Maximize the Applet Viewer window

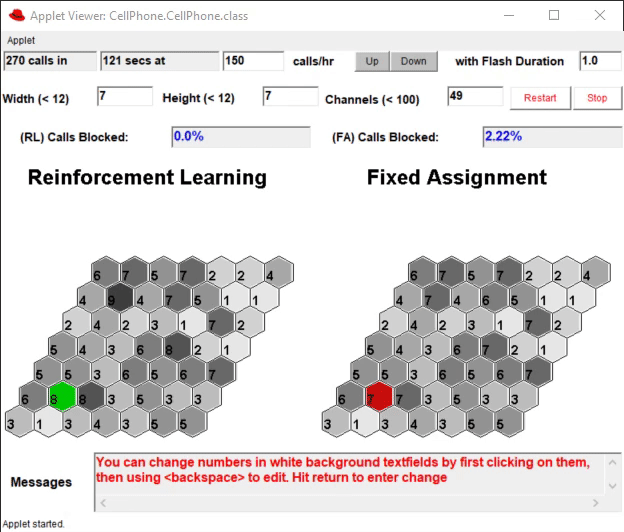554,16
